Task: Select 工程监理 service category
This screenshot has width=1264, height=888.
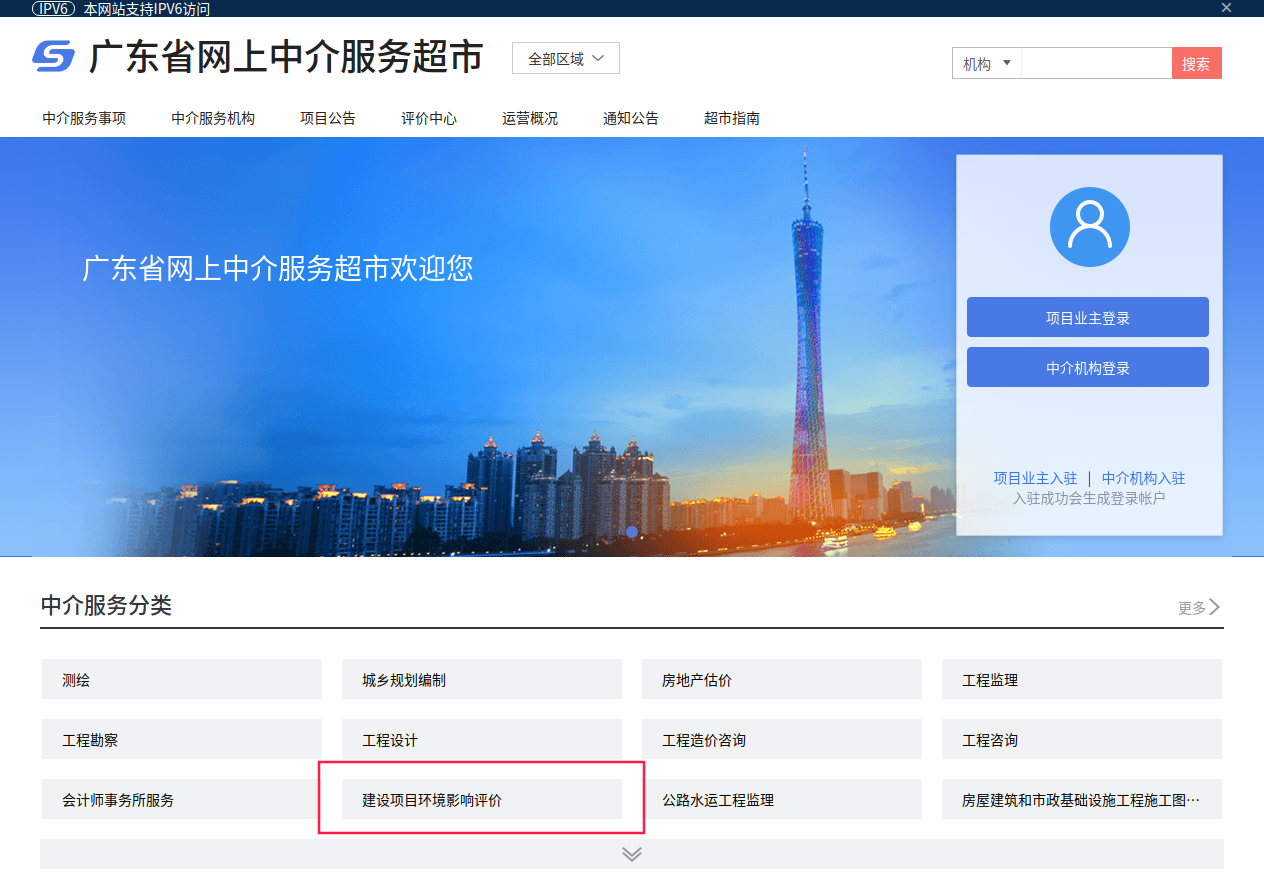Action: [1082, 679]
